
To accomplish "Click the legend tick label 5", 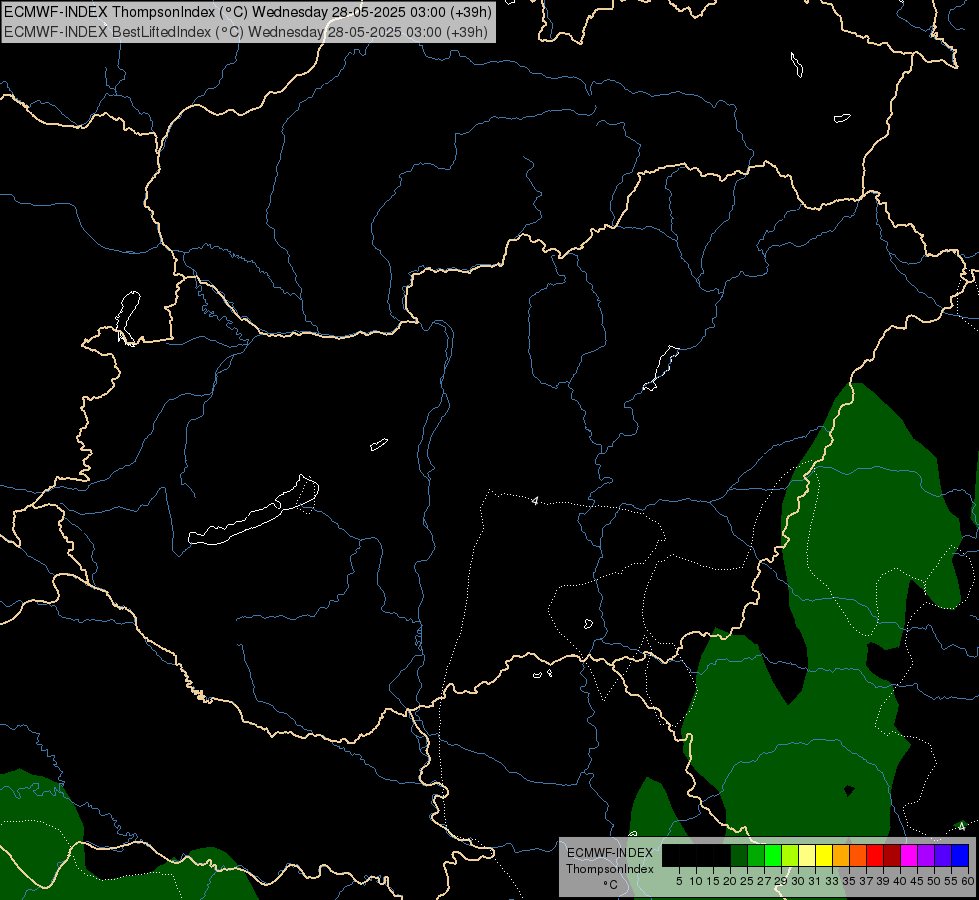I will coord(679,881).
